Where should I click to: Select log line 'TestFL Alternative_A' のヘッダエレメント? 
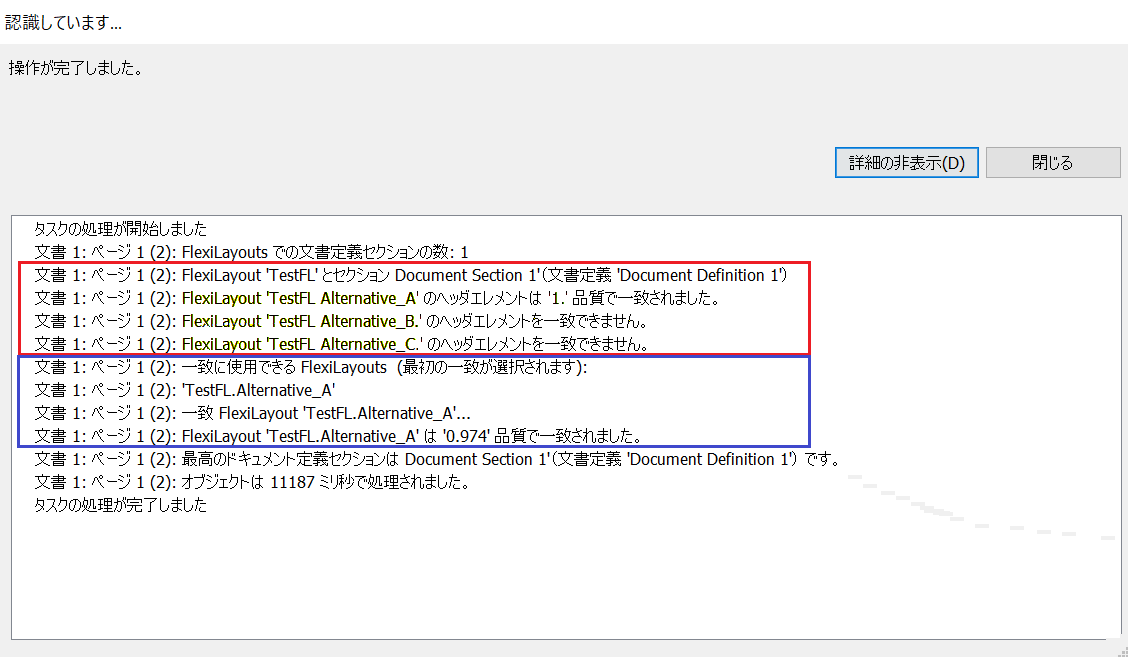click(x=378, y=298)
